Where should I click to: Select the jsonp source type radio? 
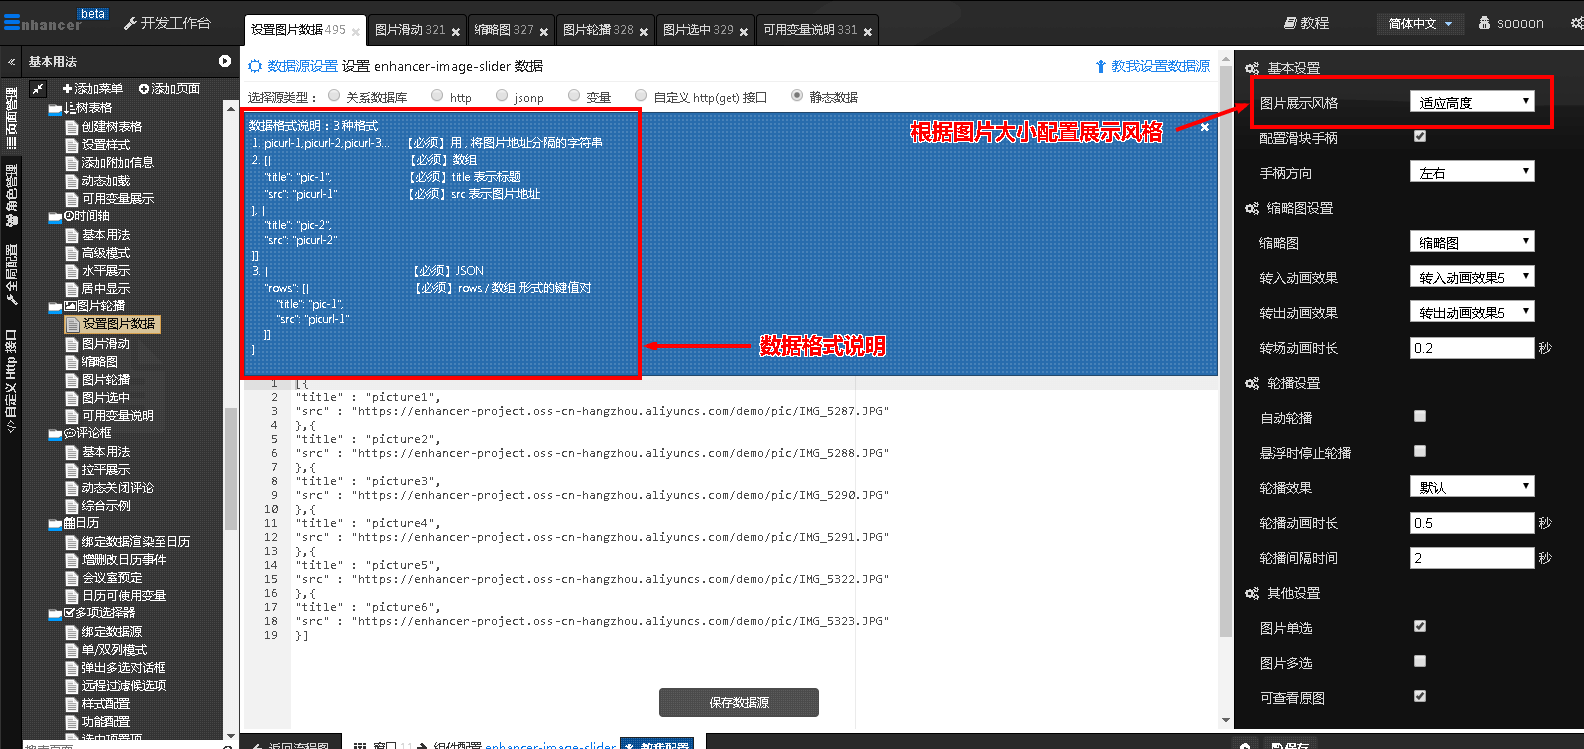[x=502, y=96]
